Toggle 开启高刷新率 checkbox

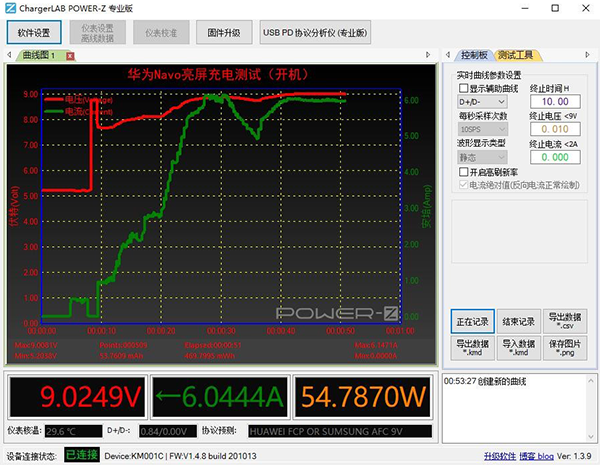click(x=462, y=171)
